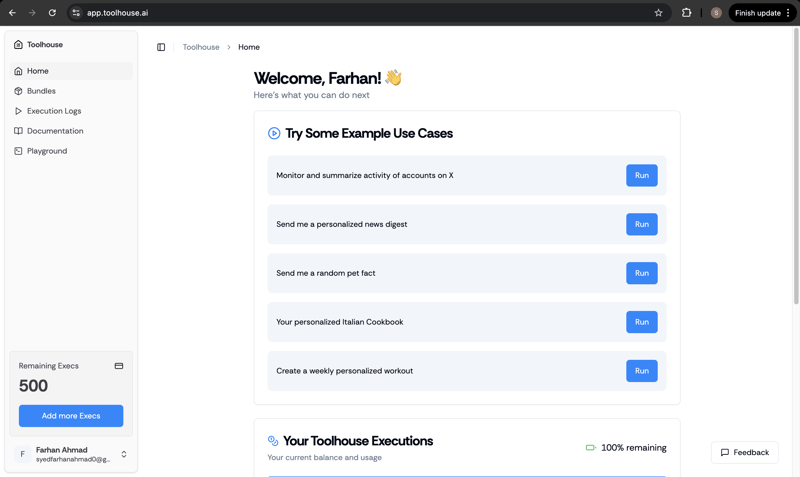Viewport: 800px width, 477px height.
Task: Click the page vertical scrollbar
Action: [796, 166]
